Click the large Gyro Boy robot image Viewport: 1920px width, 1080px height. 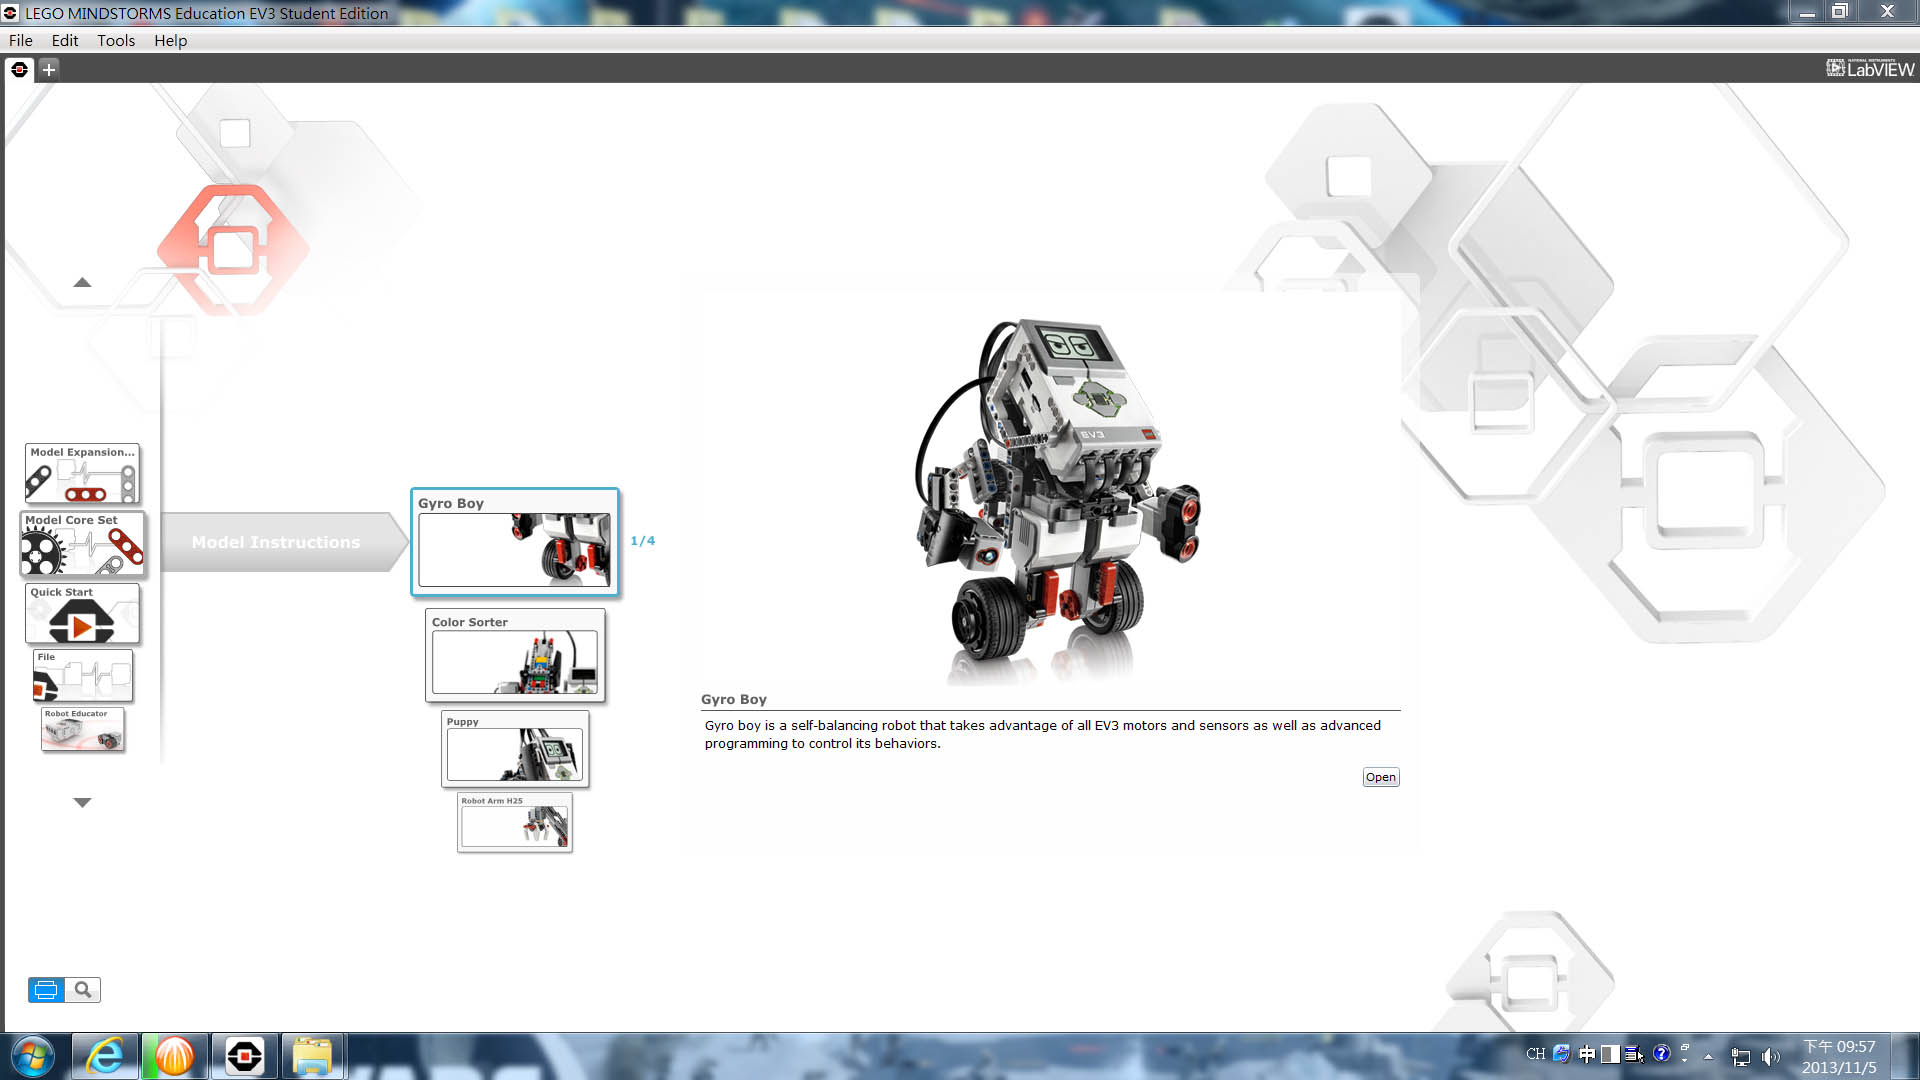tap(1058, 500)
